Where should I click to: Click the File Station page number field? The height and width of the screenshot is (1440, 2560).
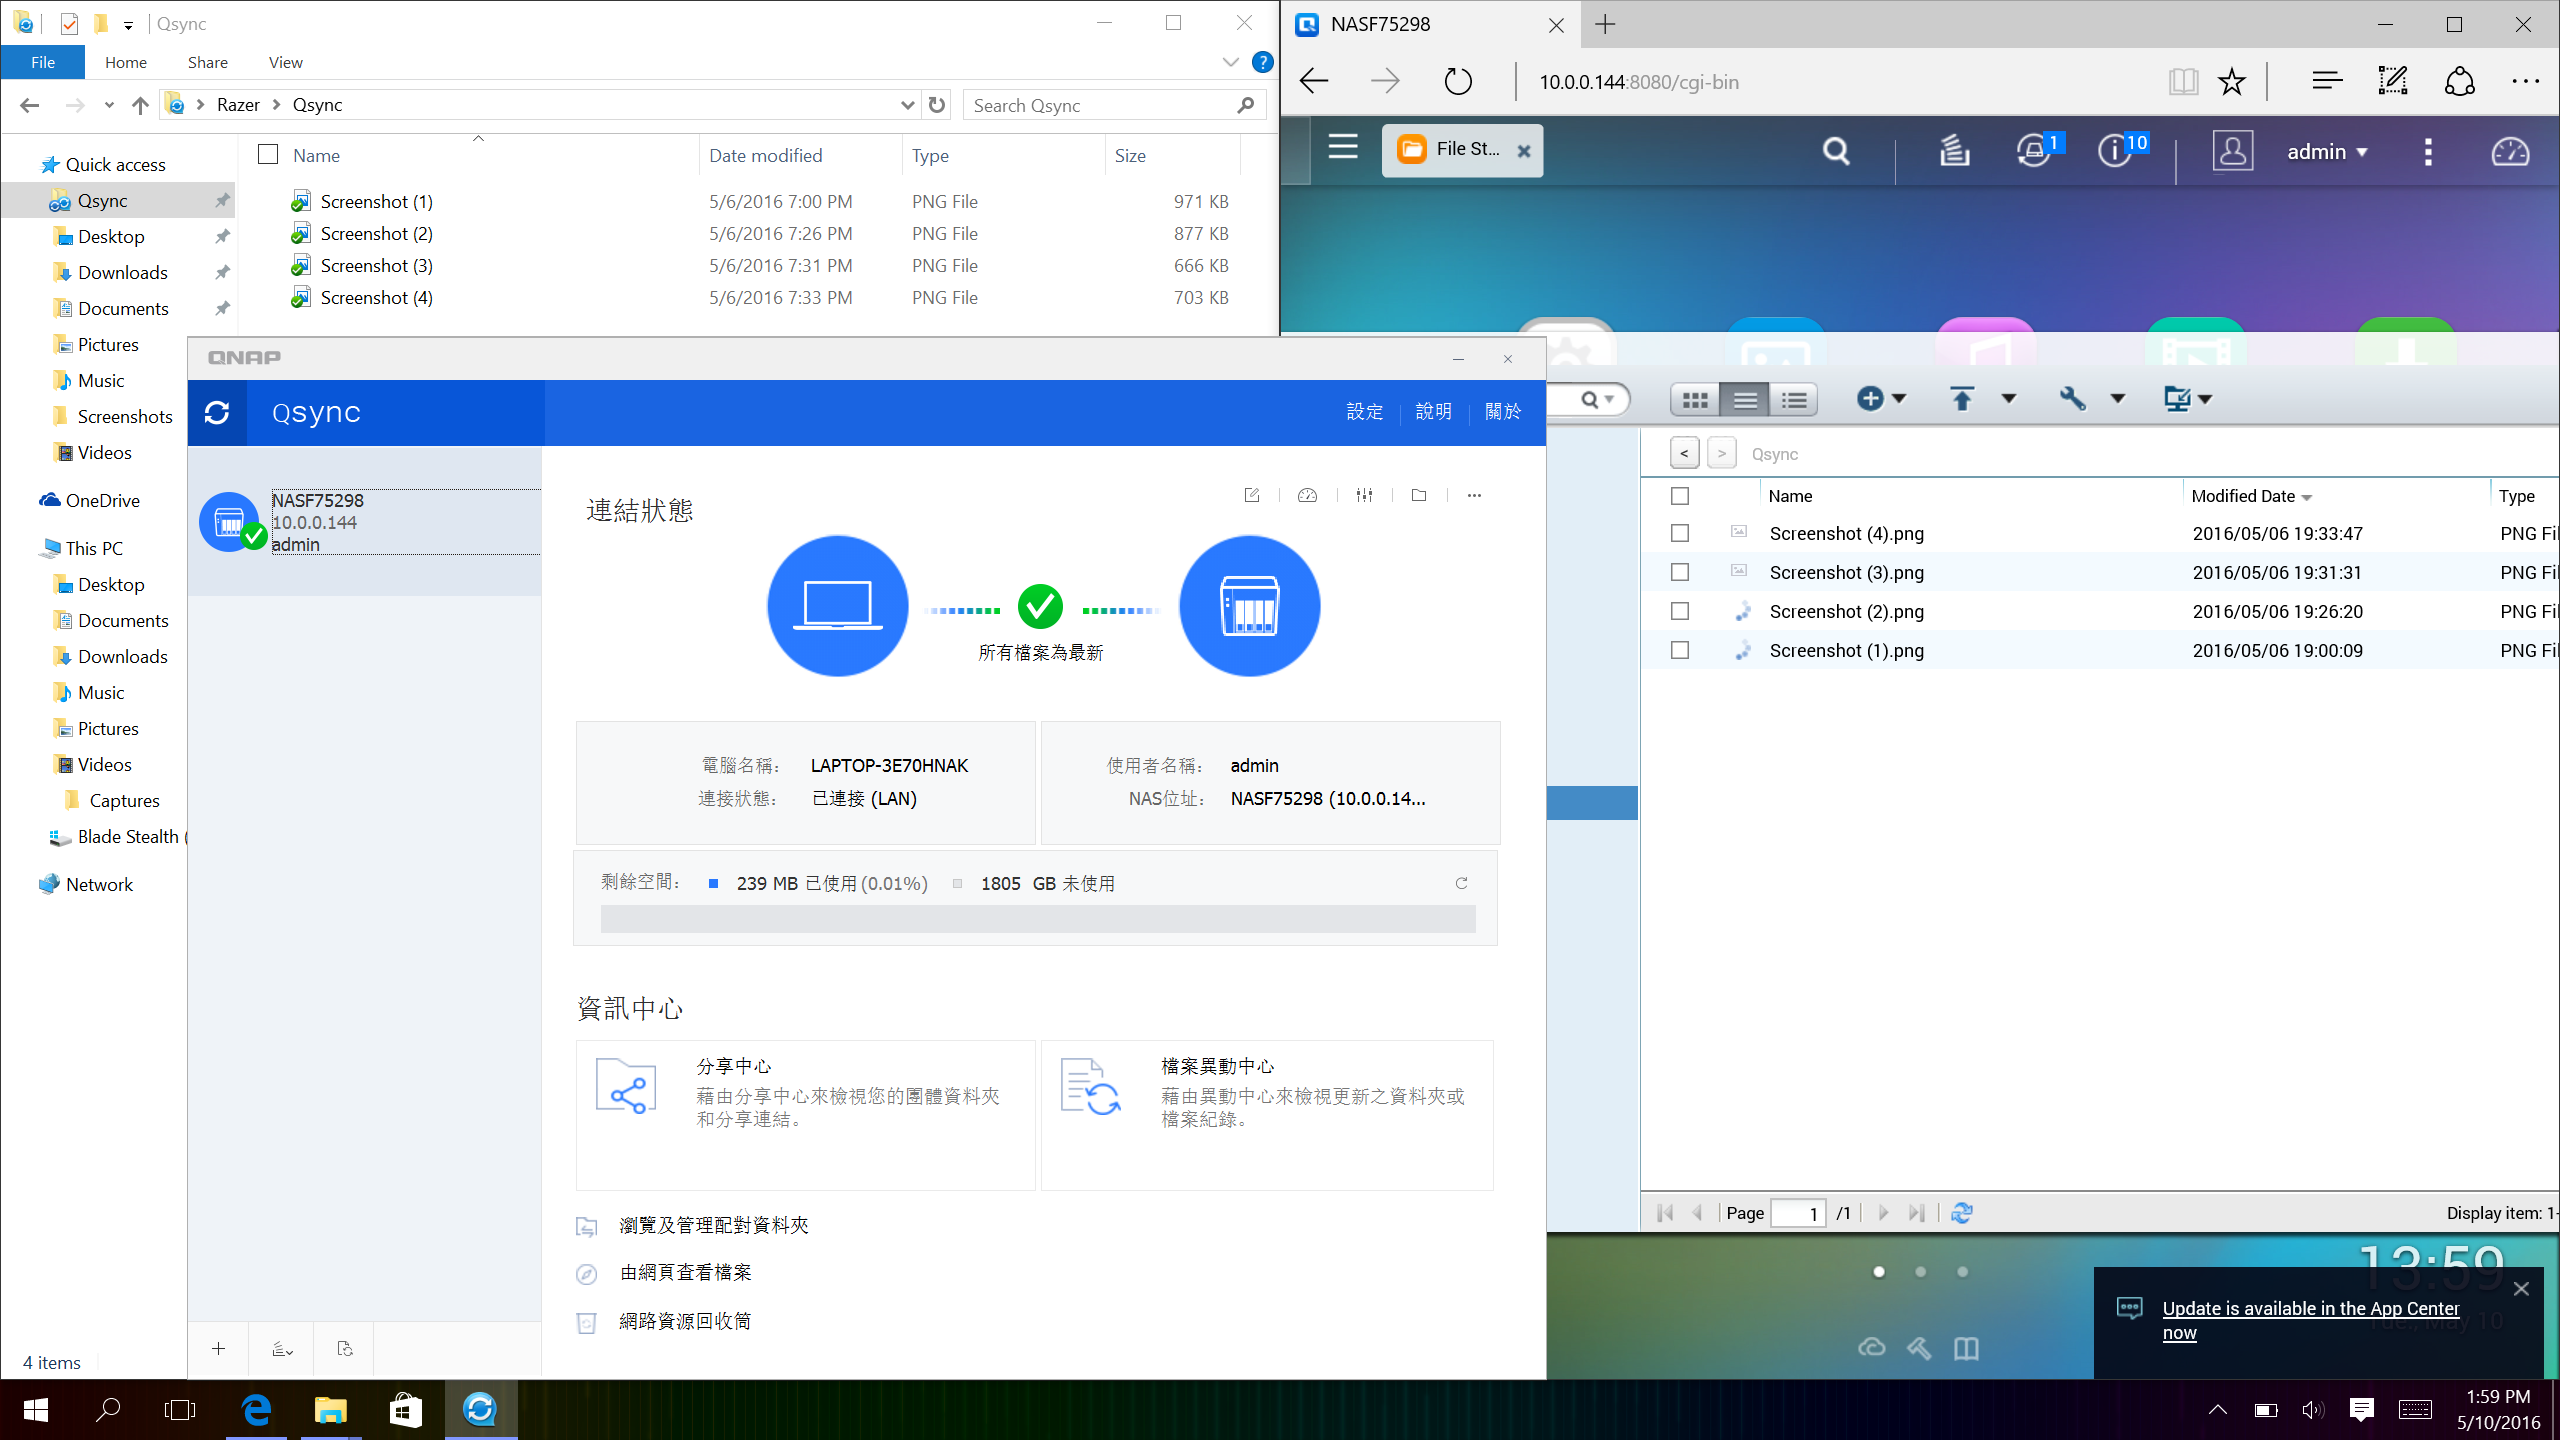pyautogui.click(x=1798, y=1213)
